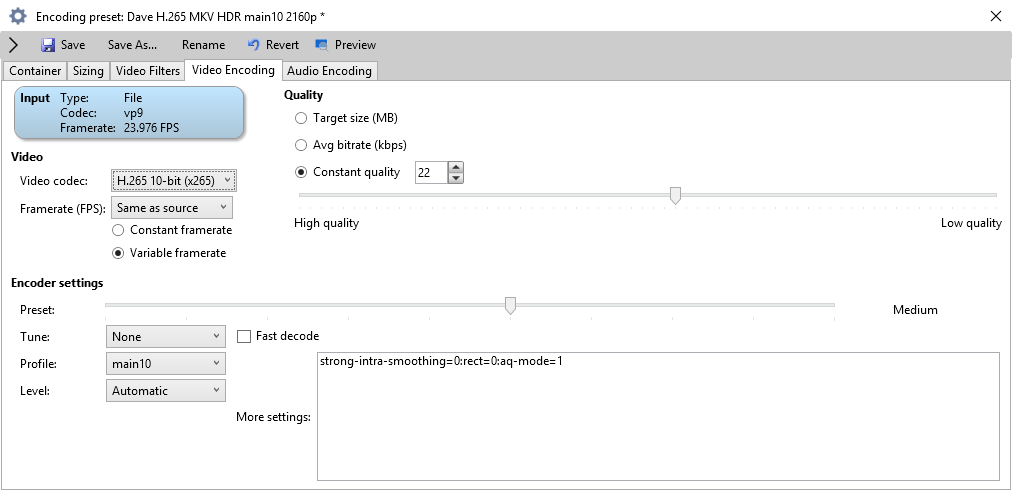Choose Constant framerate radio button

117,230
